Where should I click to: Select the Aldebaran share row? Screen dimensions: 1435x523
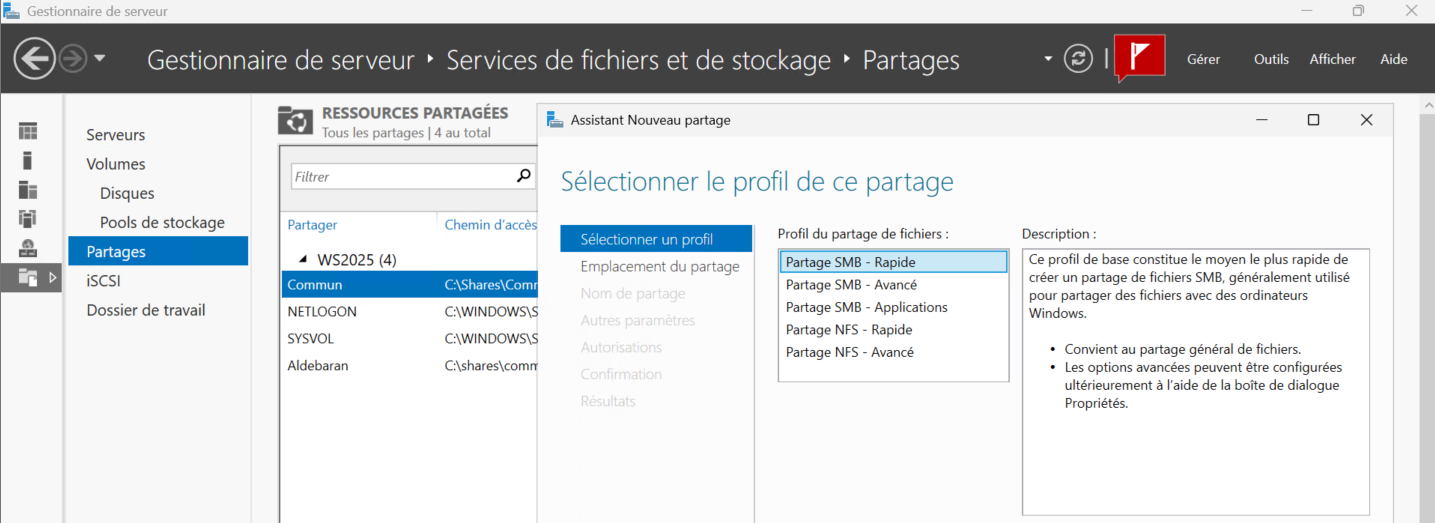[318, 366]
